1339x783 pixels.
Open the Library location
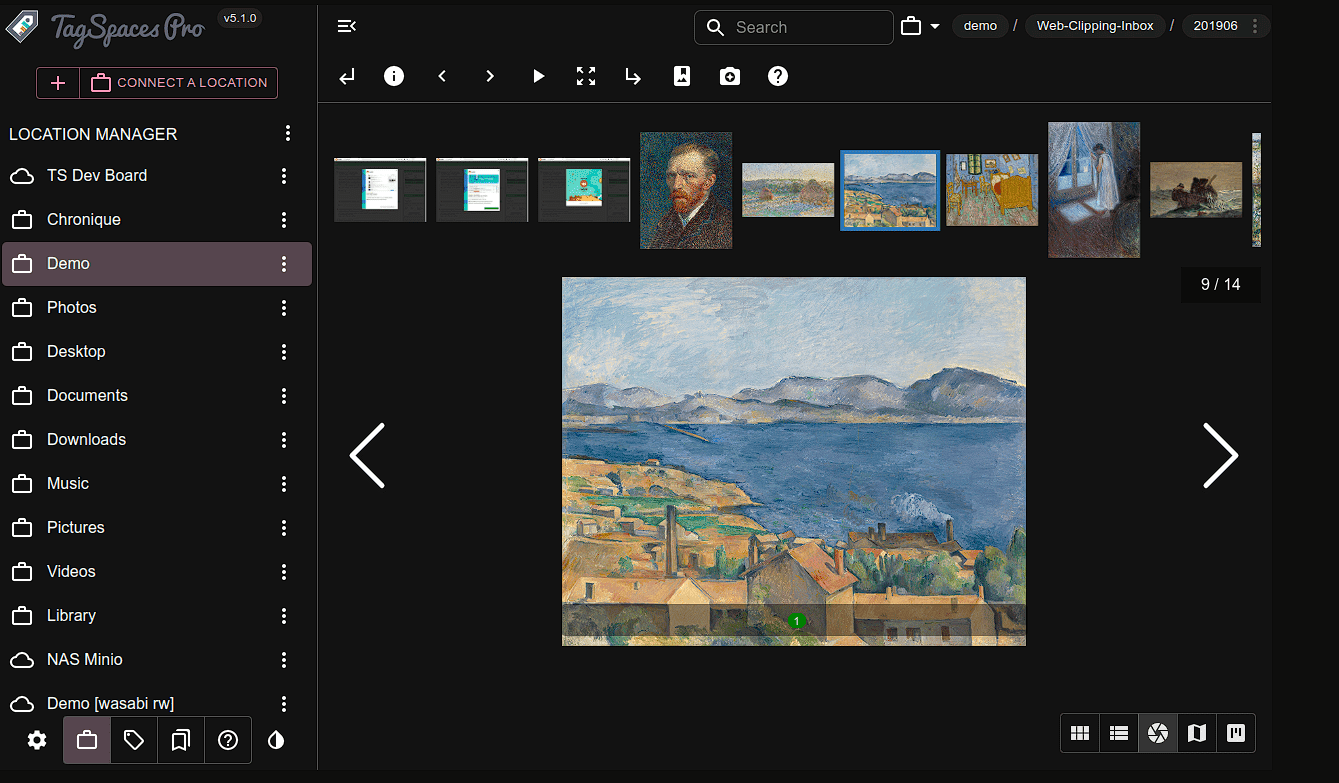[x=157, y=616]
